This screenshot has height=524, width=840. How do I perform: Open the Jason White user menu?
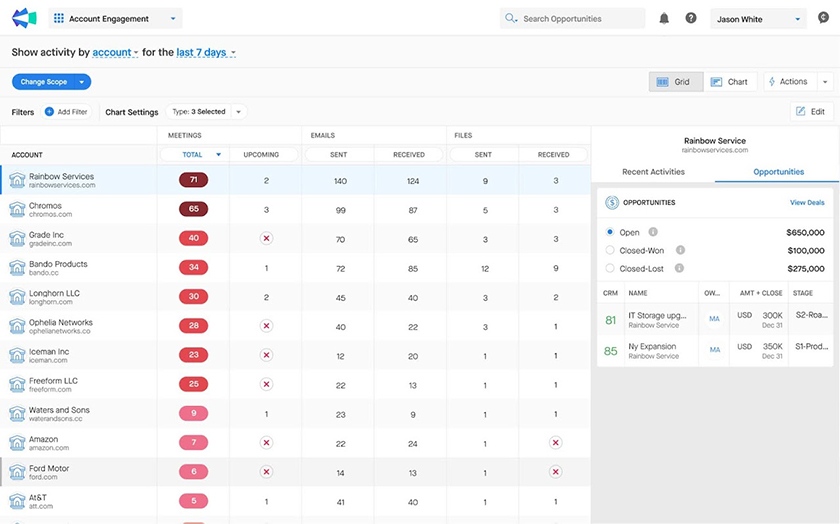(x=758, y=19)
